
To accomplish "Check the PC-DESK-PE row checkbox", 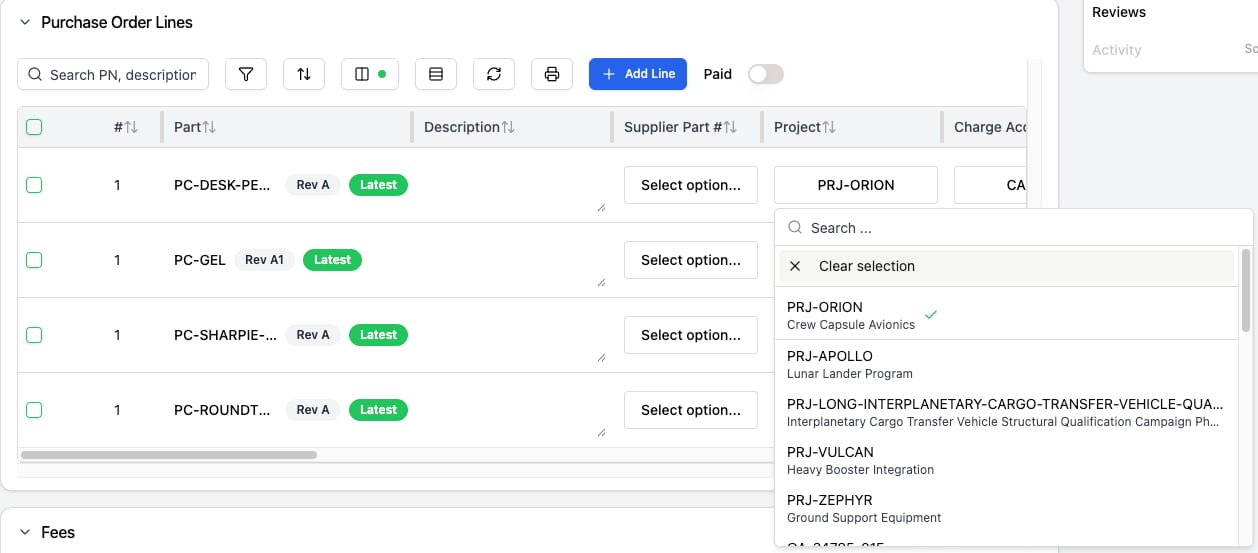I will [34, 185].
